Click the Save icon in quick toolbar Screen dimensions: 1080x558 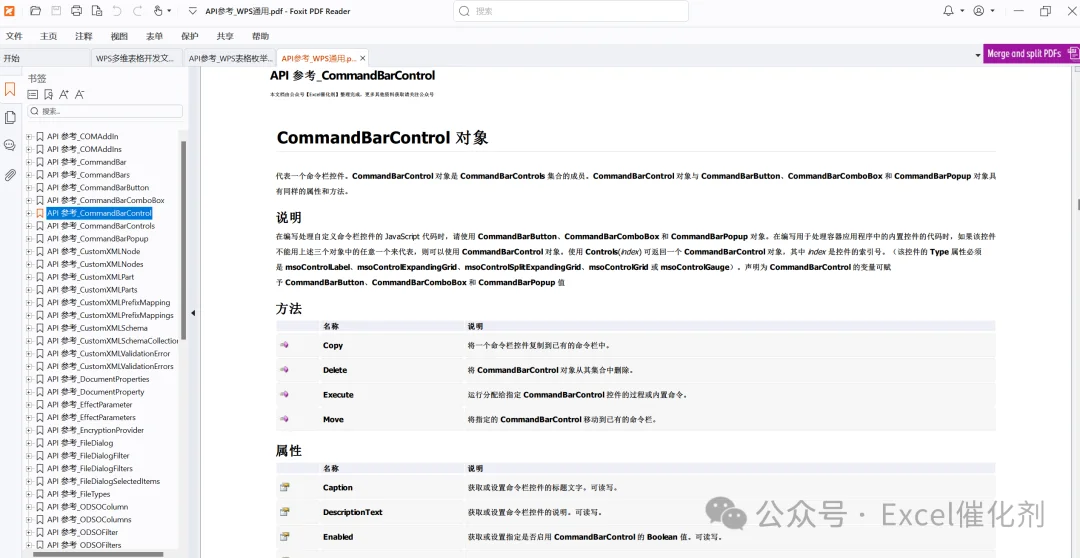(x=56, y=11)
